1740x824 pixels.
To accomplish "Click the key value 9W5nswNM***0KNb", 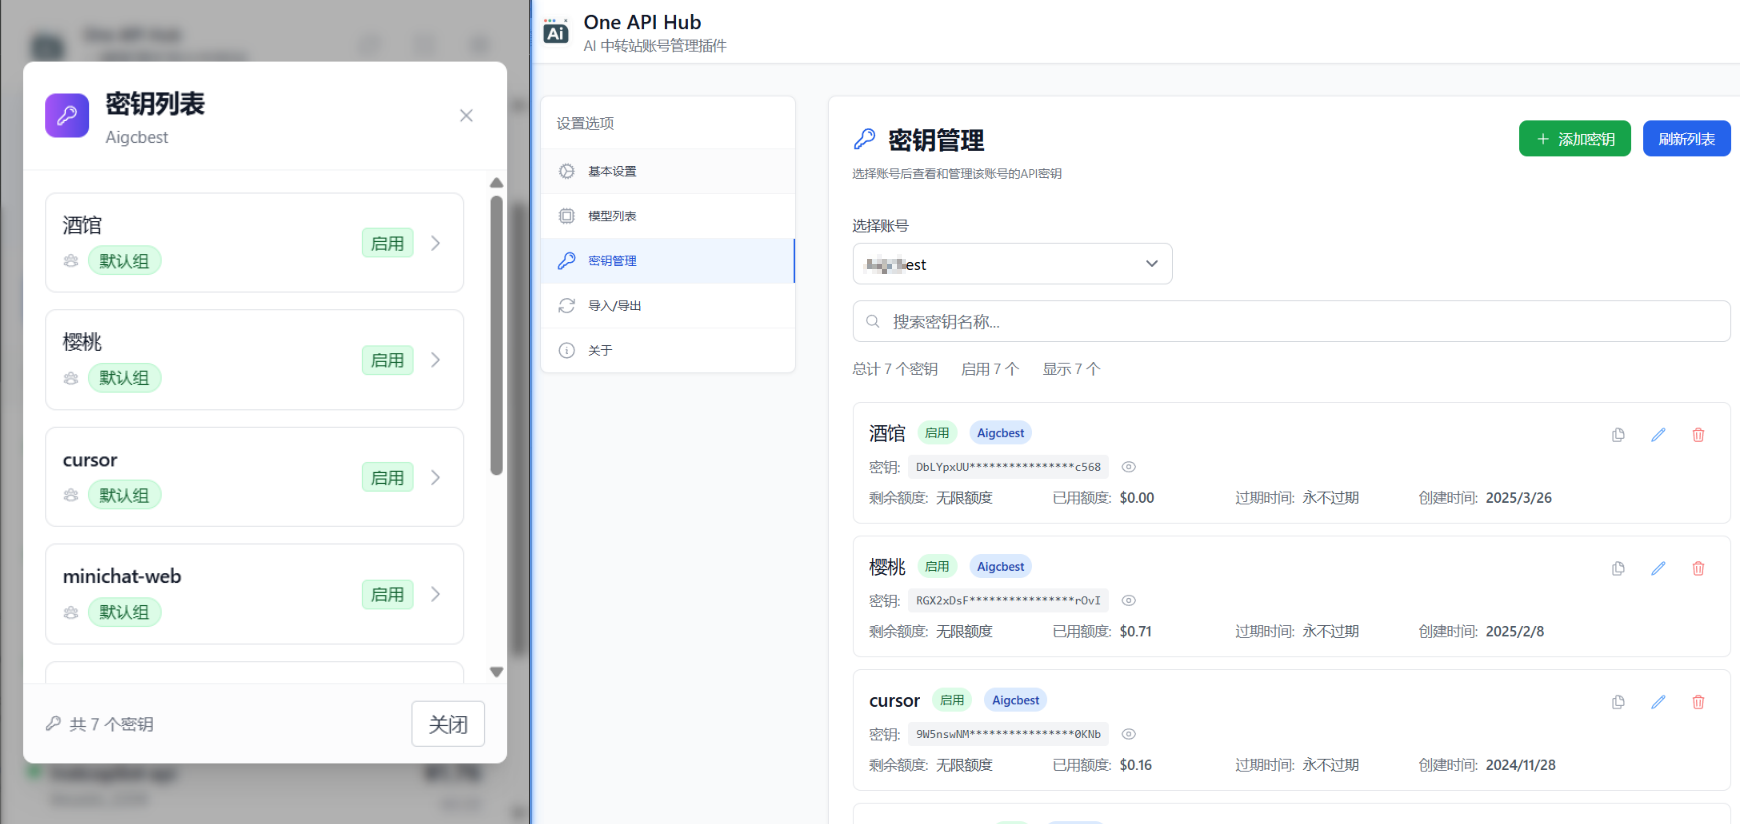I will tap(1008, 734).
